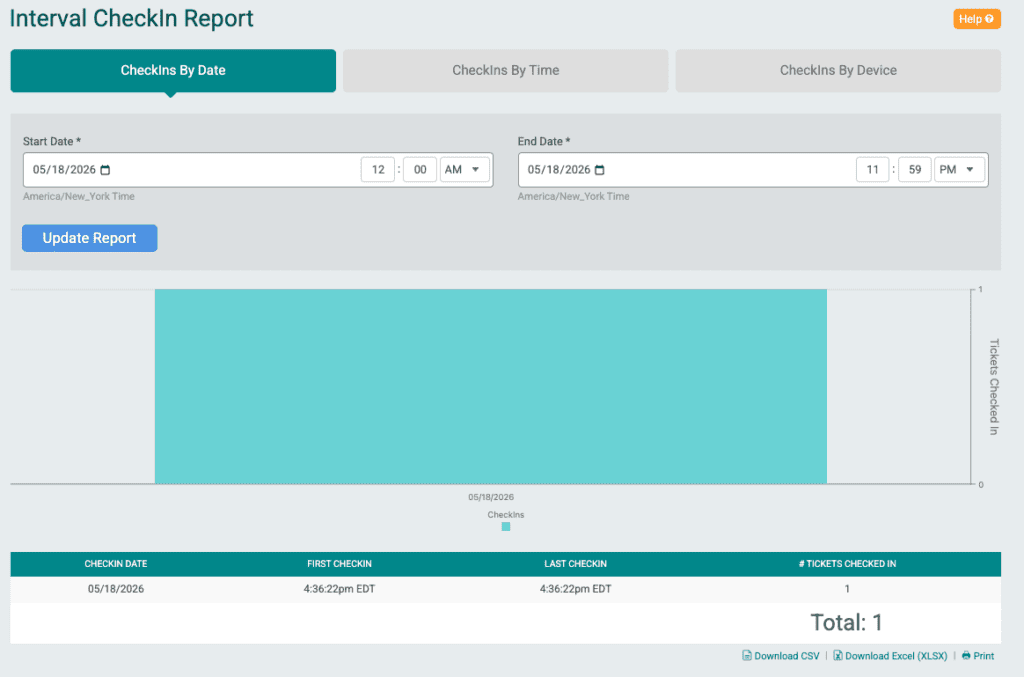Click the 05/18/2026 table cell

click(116, 589)
